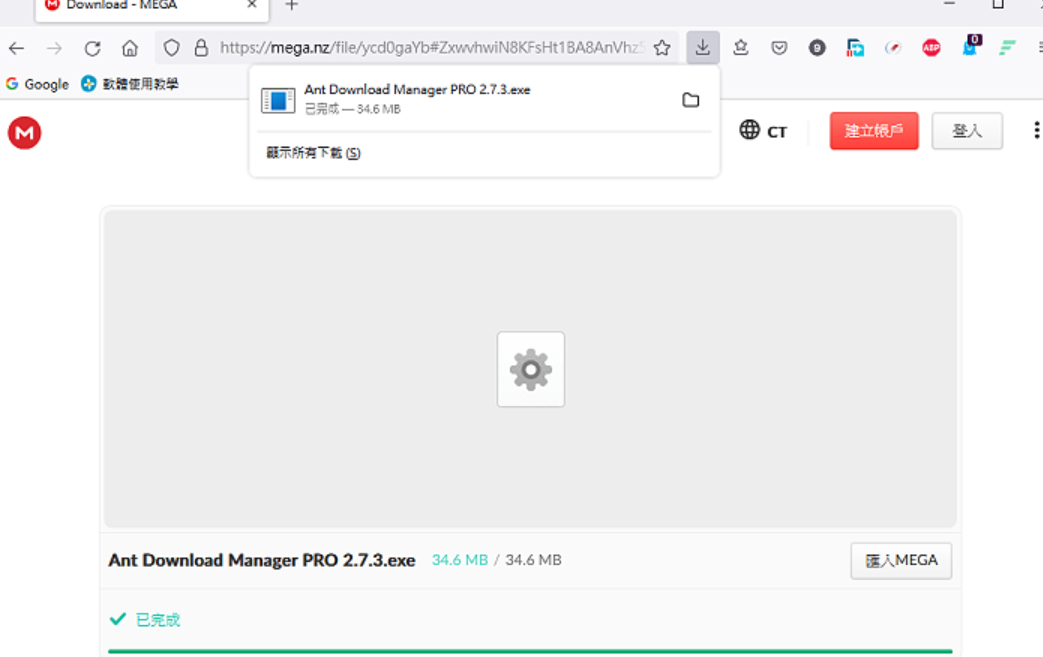Open the tracking protection shield
The height and width of the screenshot is (657, 1043).
point(172,48)
